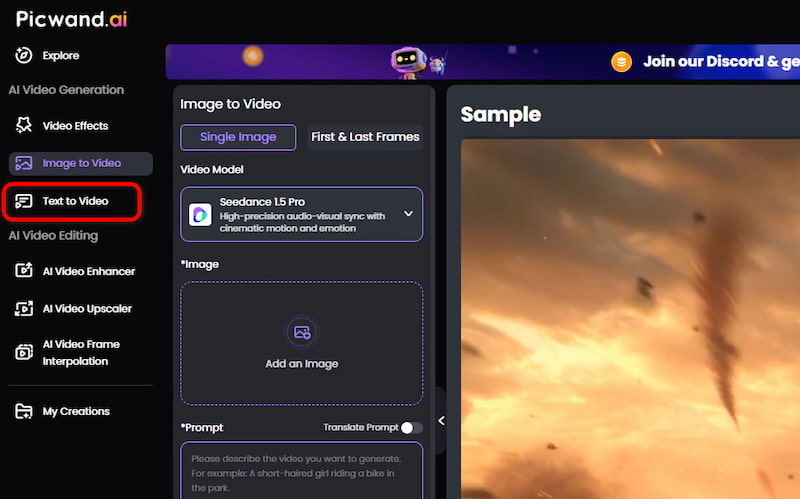Expand the video model chevron arrow
This screenshot has height=499, width=800.
(x=408, y=213)
